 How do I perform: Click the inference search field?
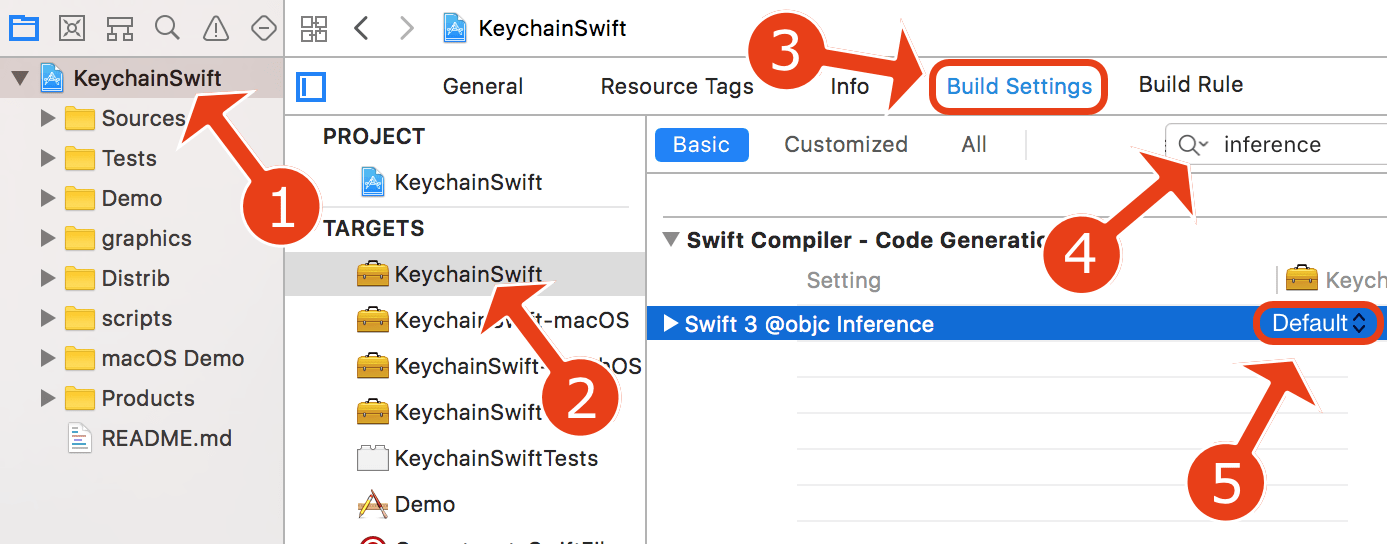pos(1277,145)
